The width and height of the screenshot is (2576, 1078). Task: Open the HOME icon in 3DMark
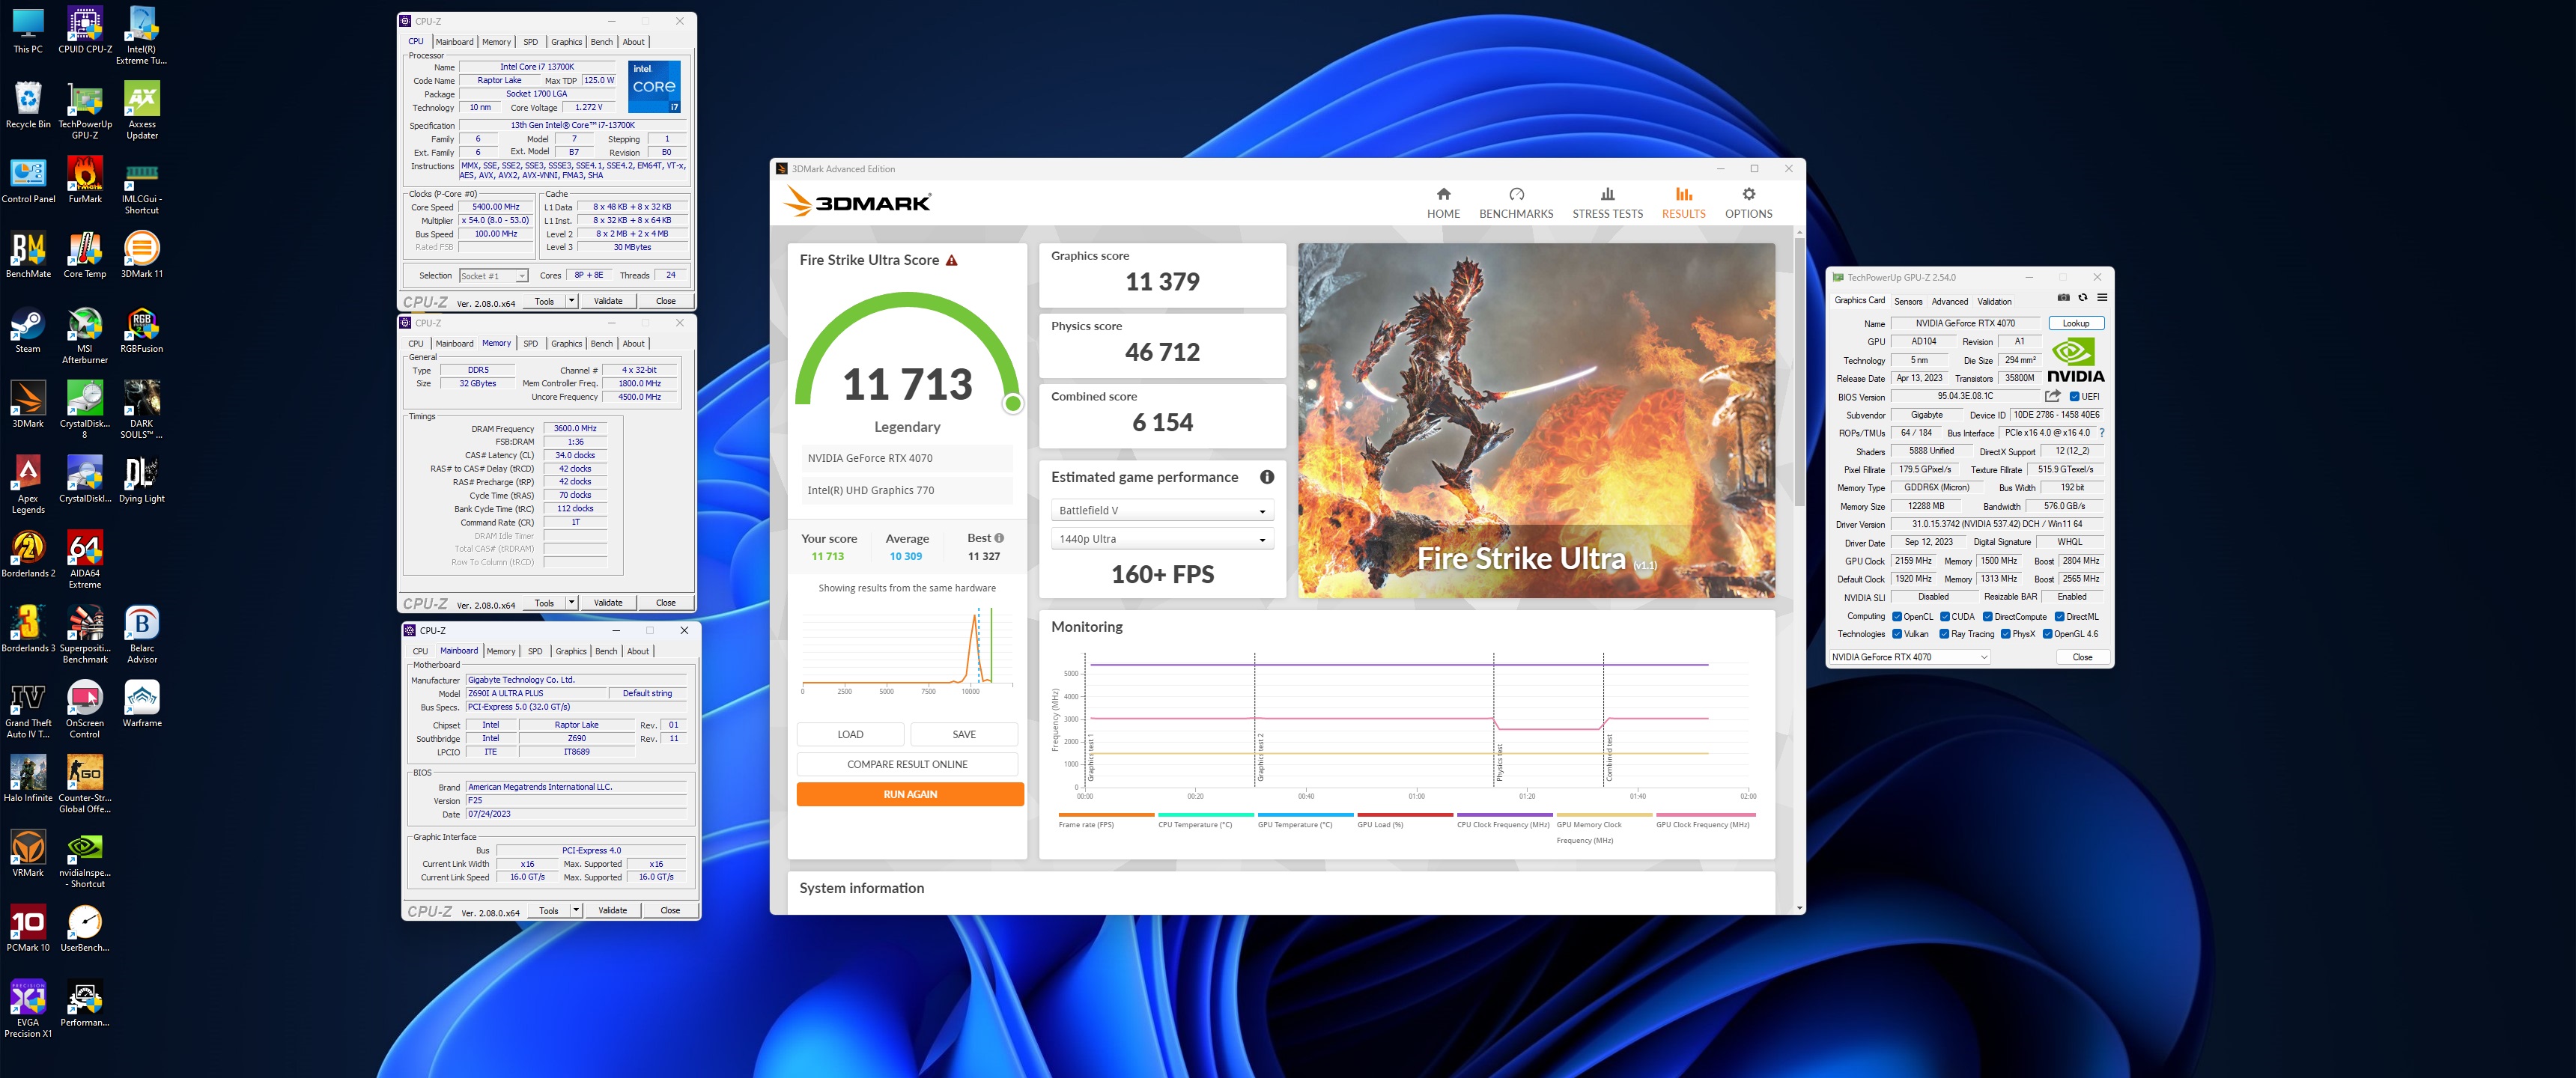(x=1443, y=194)
